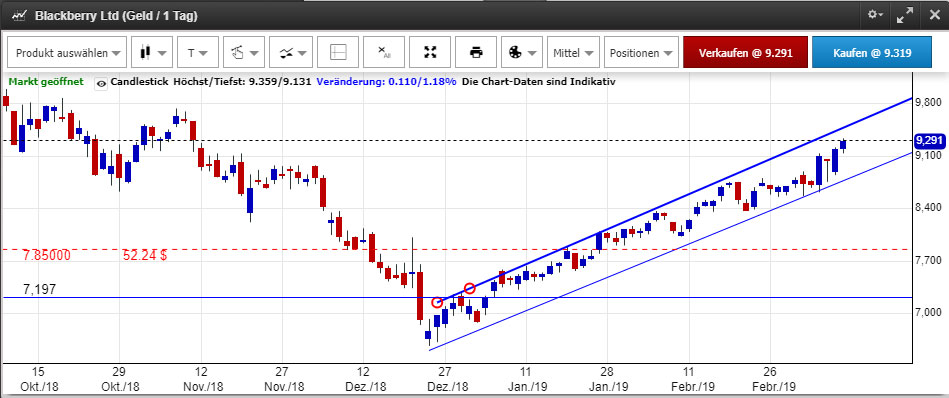949x398 pixels.
Task: Click Verkaufen @ 9.291 button
Action: pos(745,53)
